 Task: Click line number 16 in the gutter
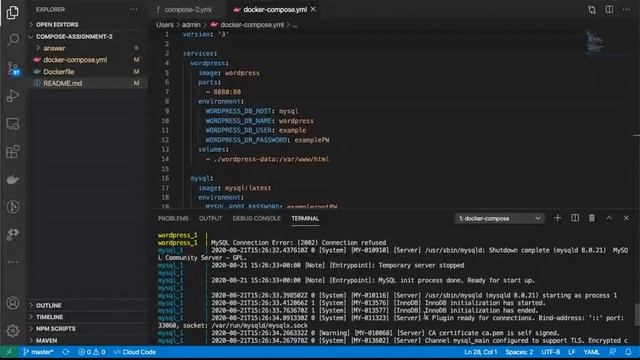click(x=165, y=178)
